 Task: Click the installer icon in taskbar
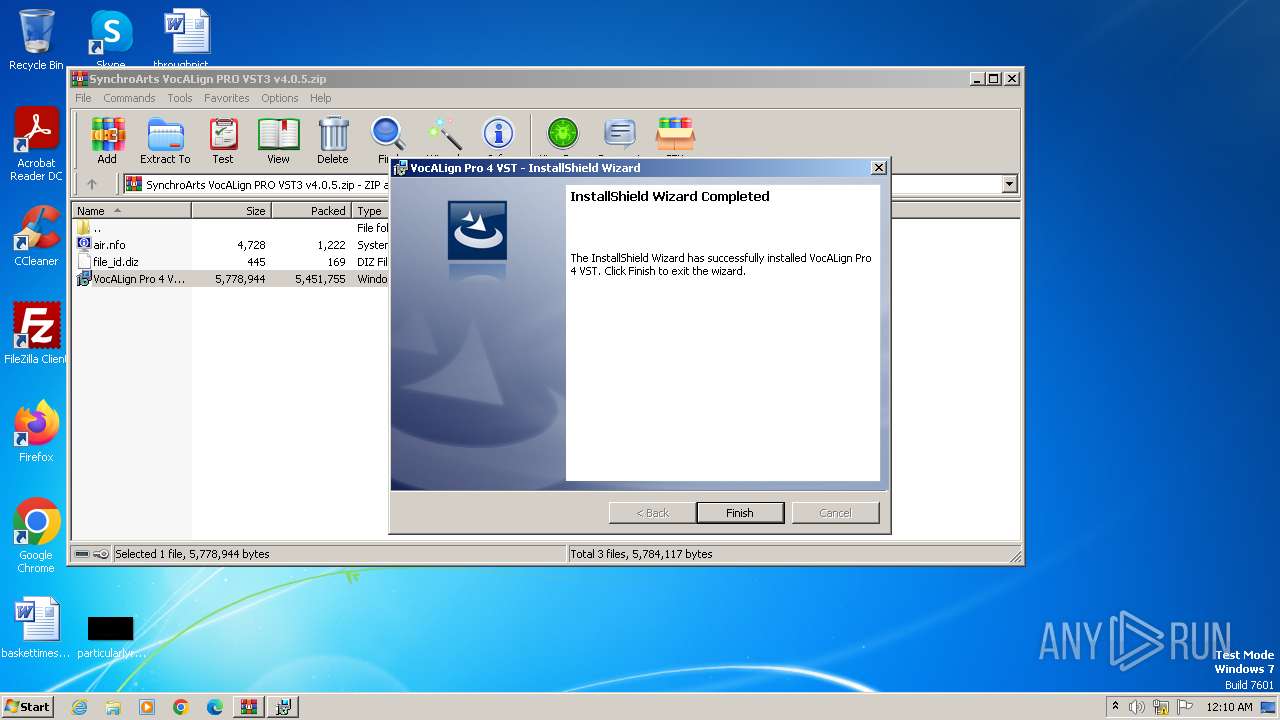point(283,707)
